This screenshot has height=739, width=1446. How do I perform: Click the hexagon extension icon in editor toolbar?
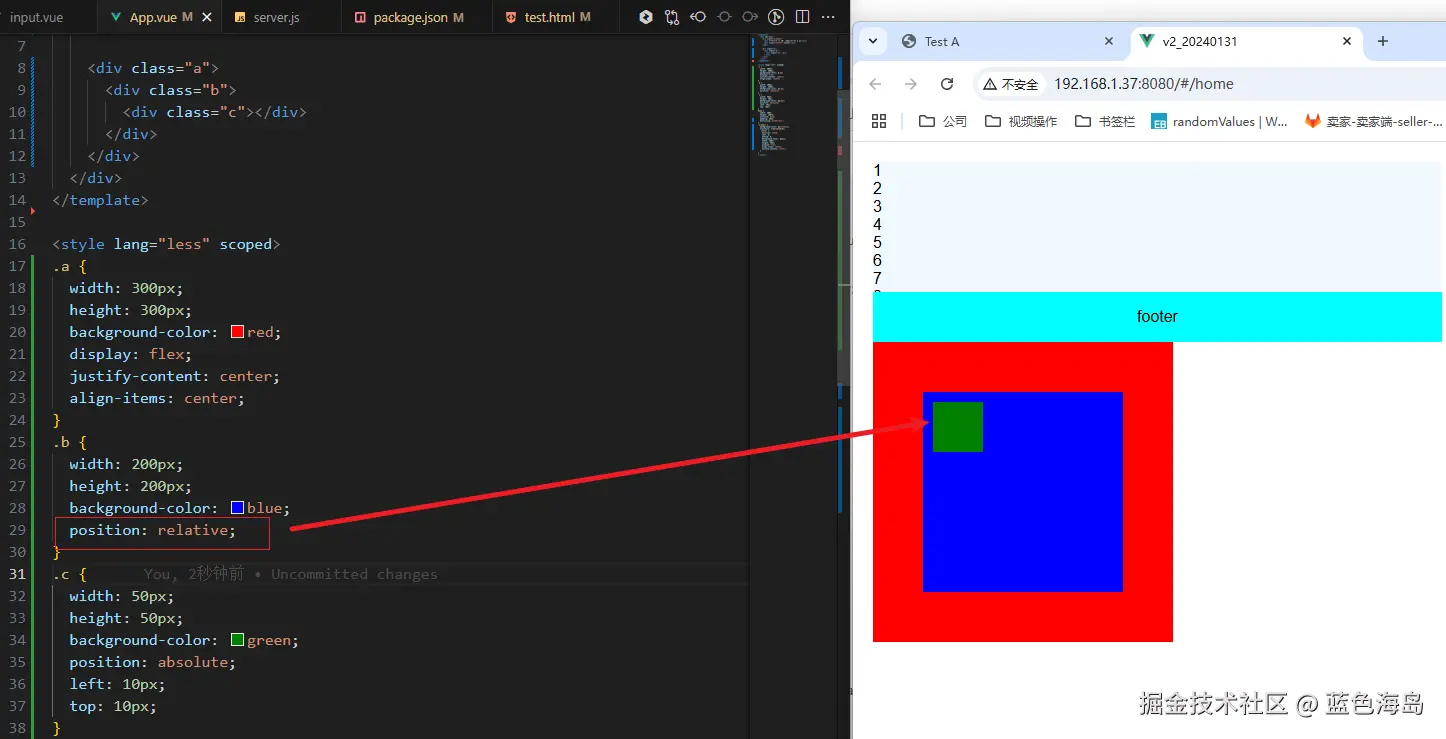coord(646,18)
